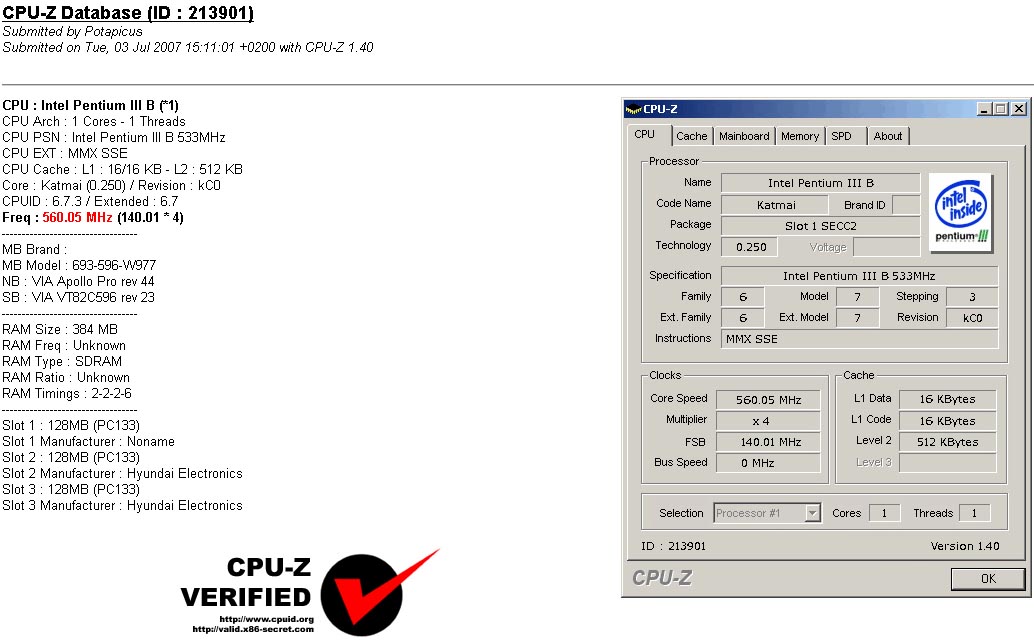Click the http://www.cpuid.org URL text

pyautogui.click(x=266, y=619)
